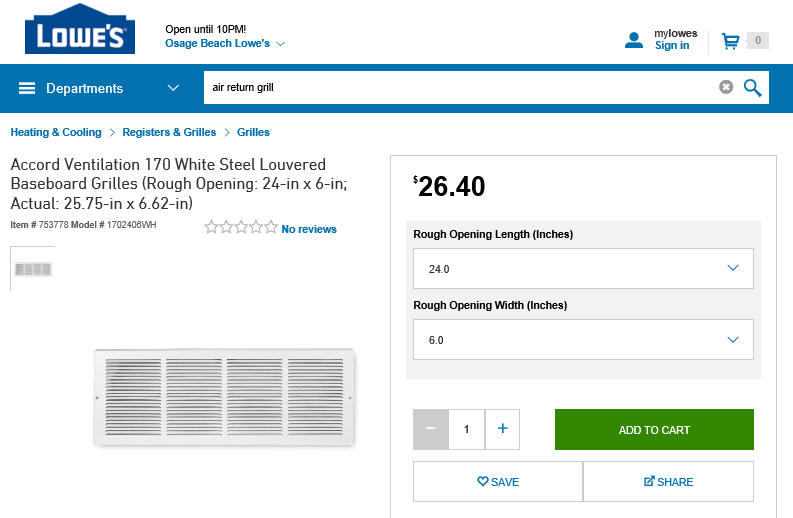This screenshot has width=793, height=518.
Task: Go to Heating & Cooling breadcrumb
Action: coord(56,132)
